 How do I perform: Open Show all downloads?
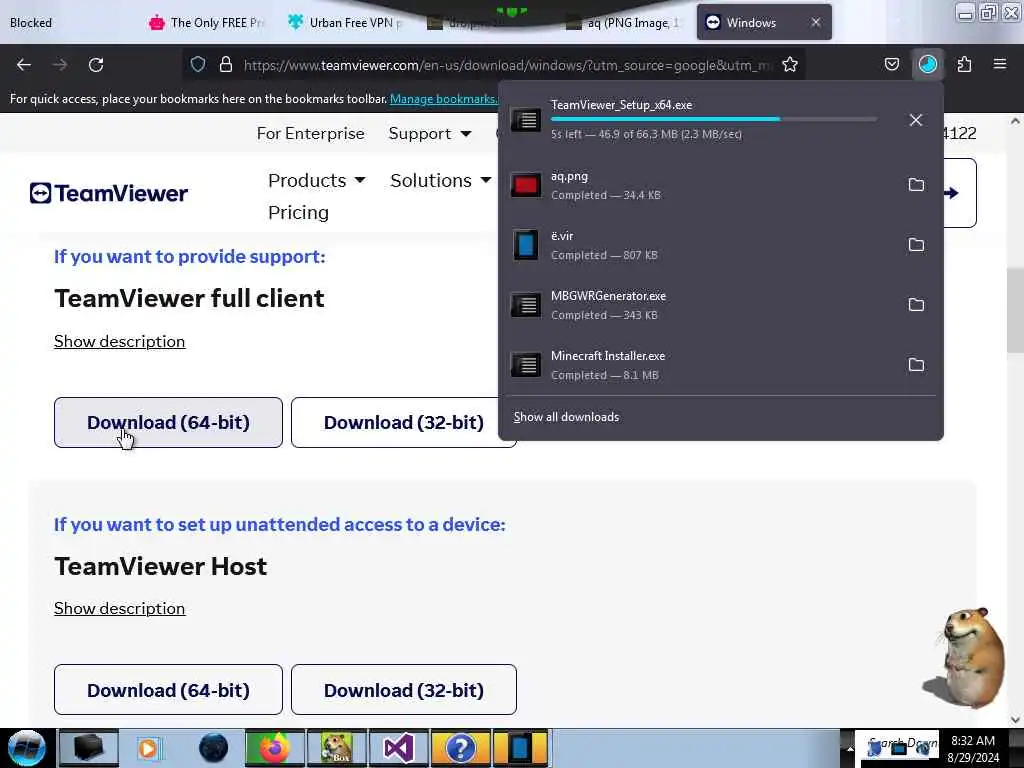coord(566,417)
